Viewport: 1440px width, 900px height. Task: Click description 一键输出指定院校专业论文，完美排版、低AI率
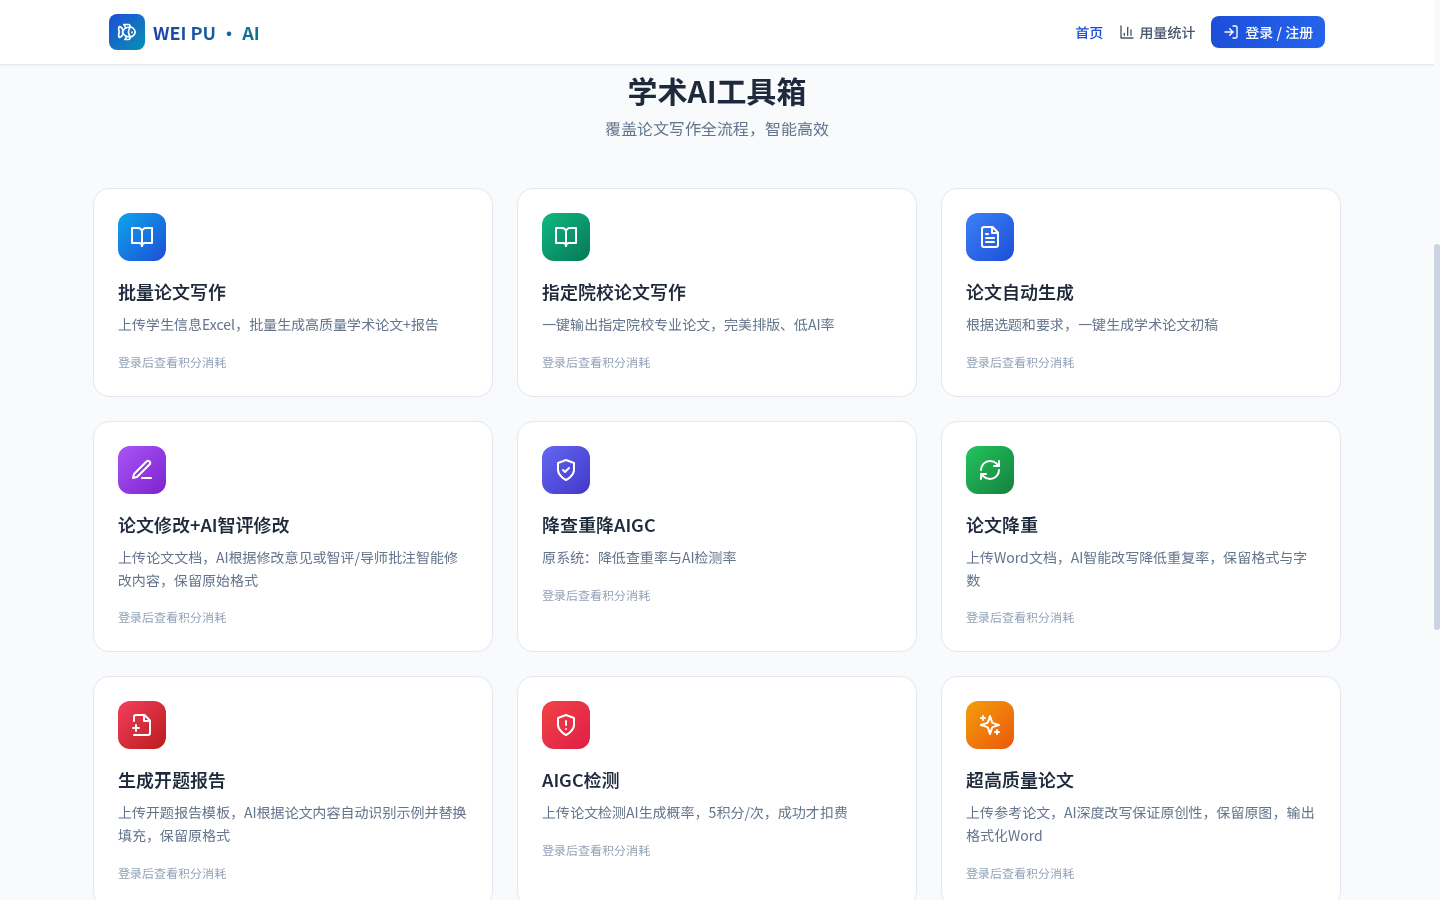pos(688,324)
